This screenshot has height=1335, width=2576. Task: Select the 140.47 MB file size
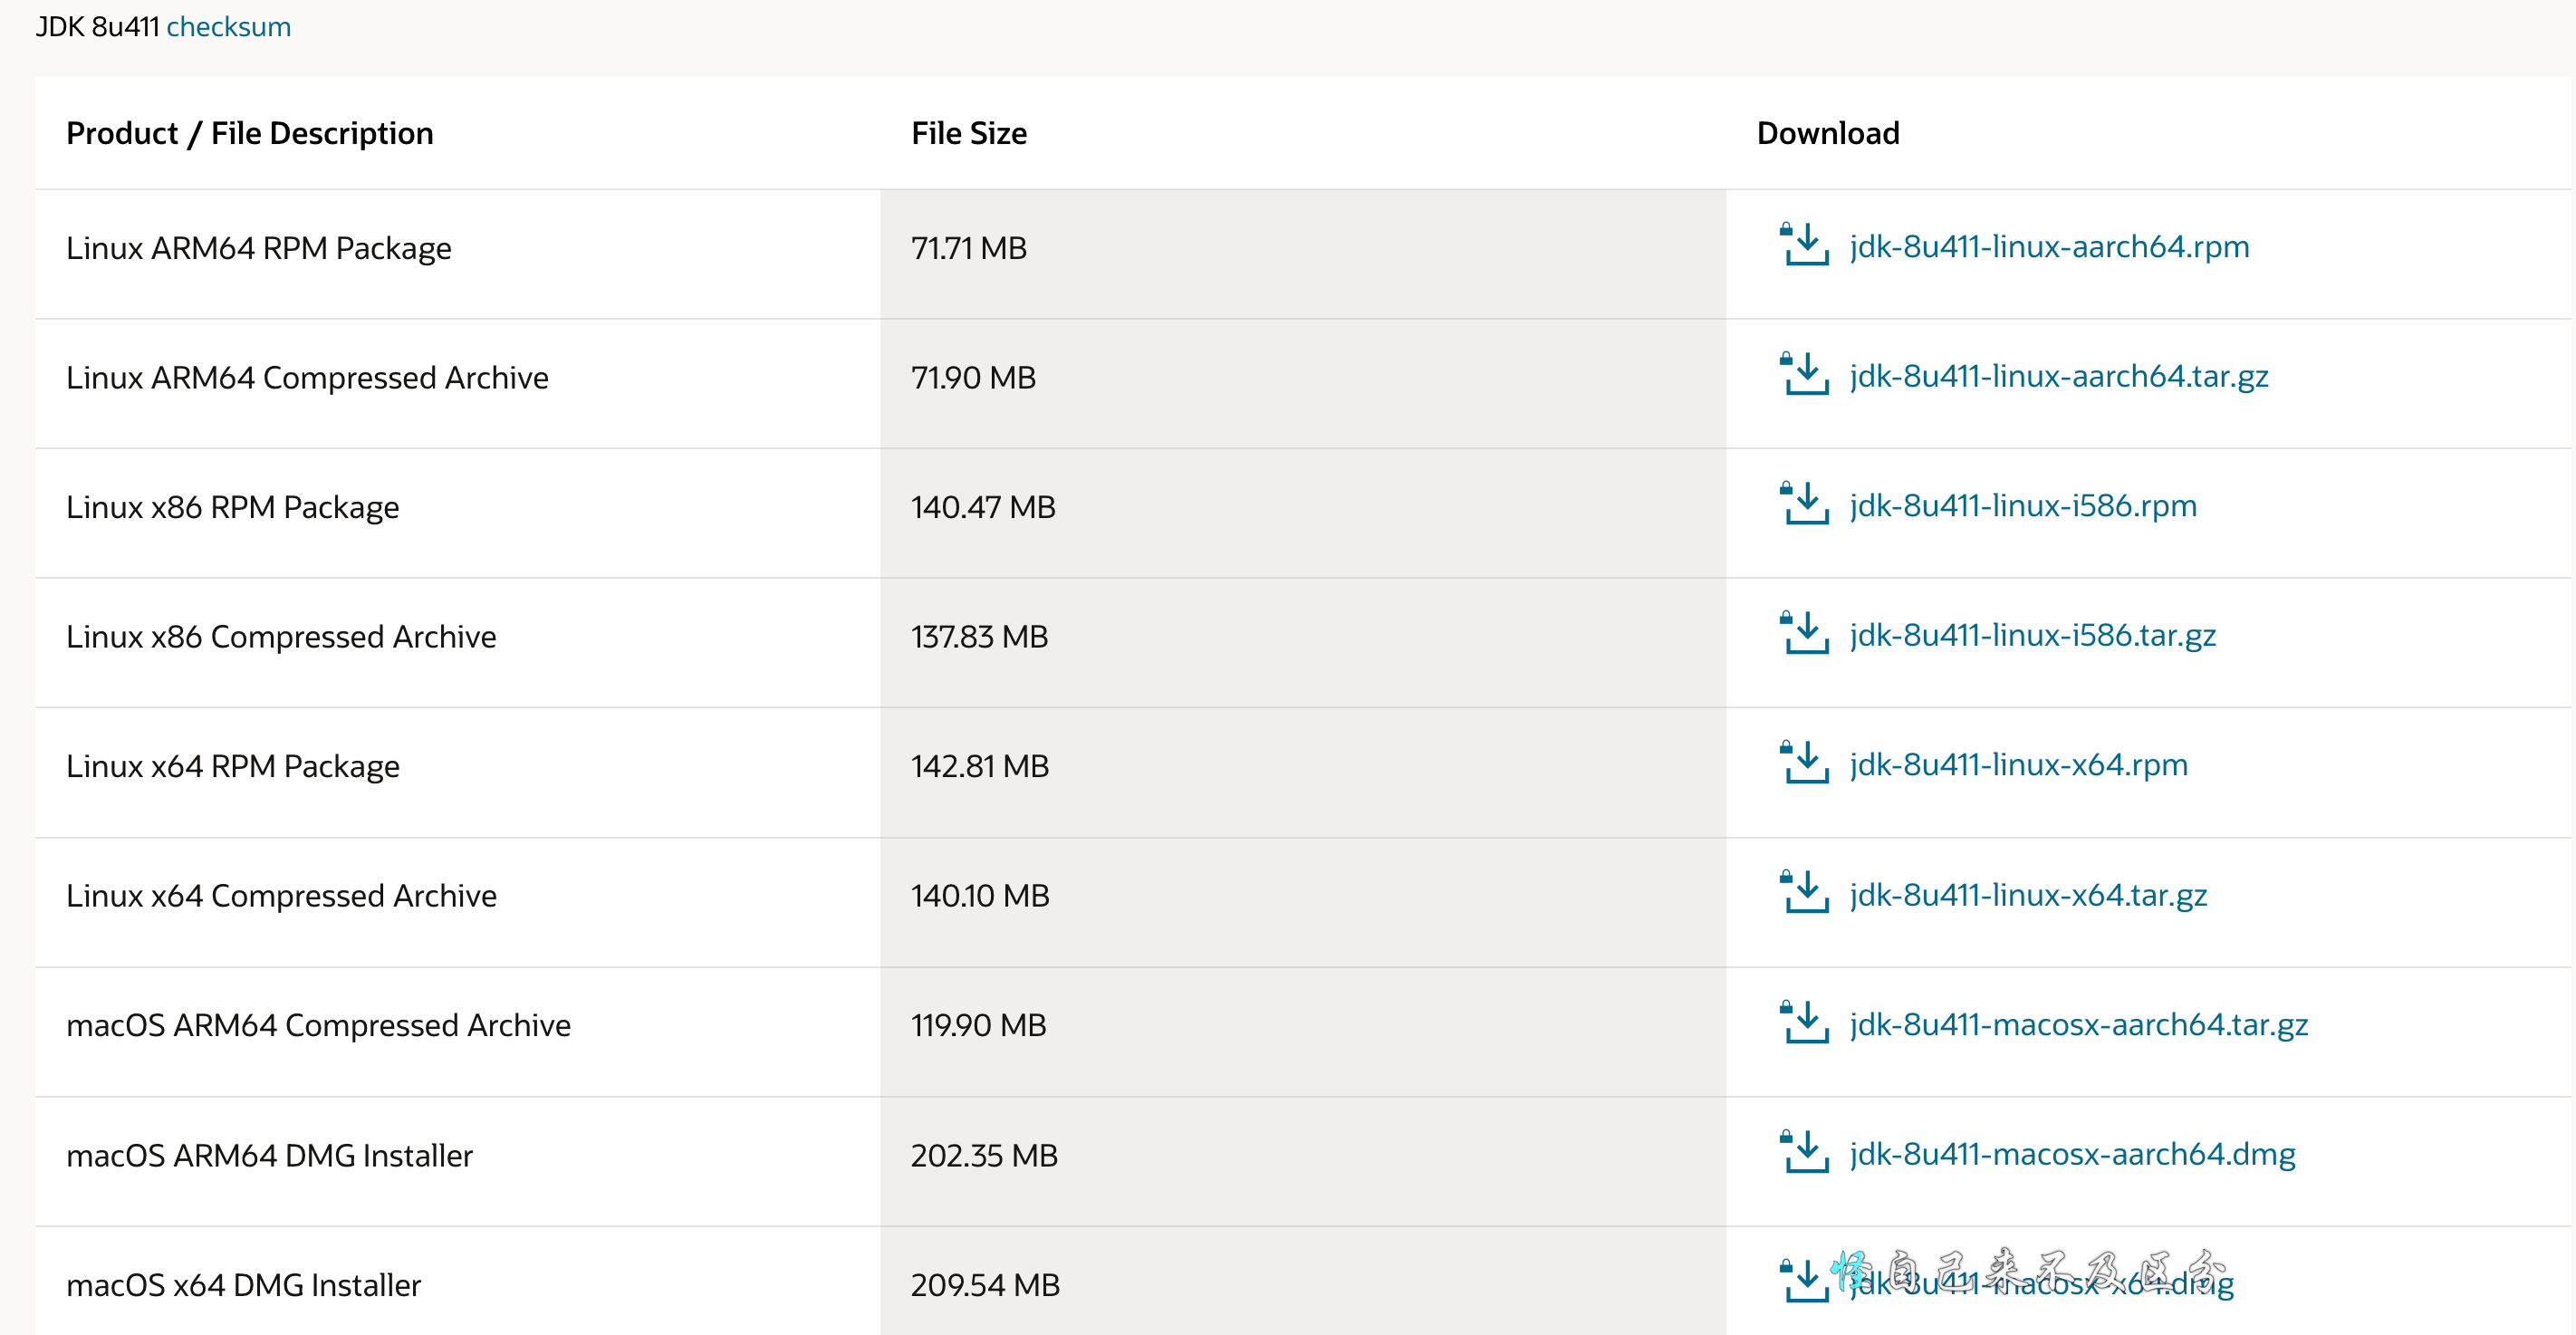(983, 506)
